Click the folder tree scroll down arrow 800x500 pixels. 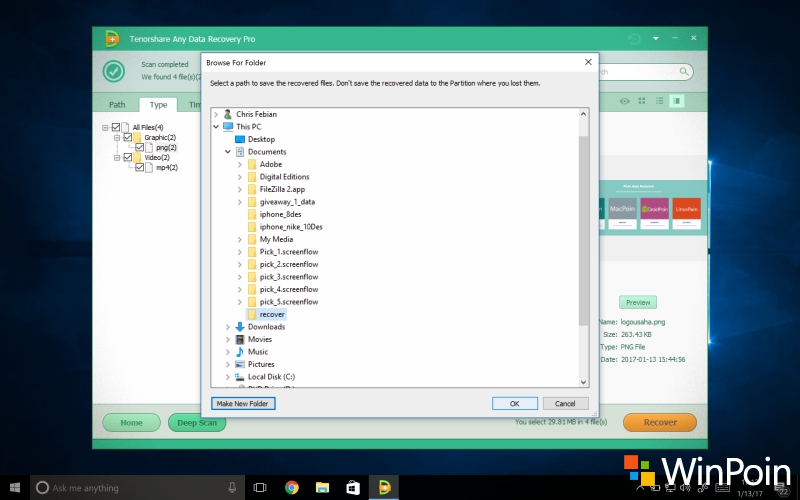583,382
